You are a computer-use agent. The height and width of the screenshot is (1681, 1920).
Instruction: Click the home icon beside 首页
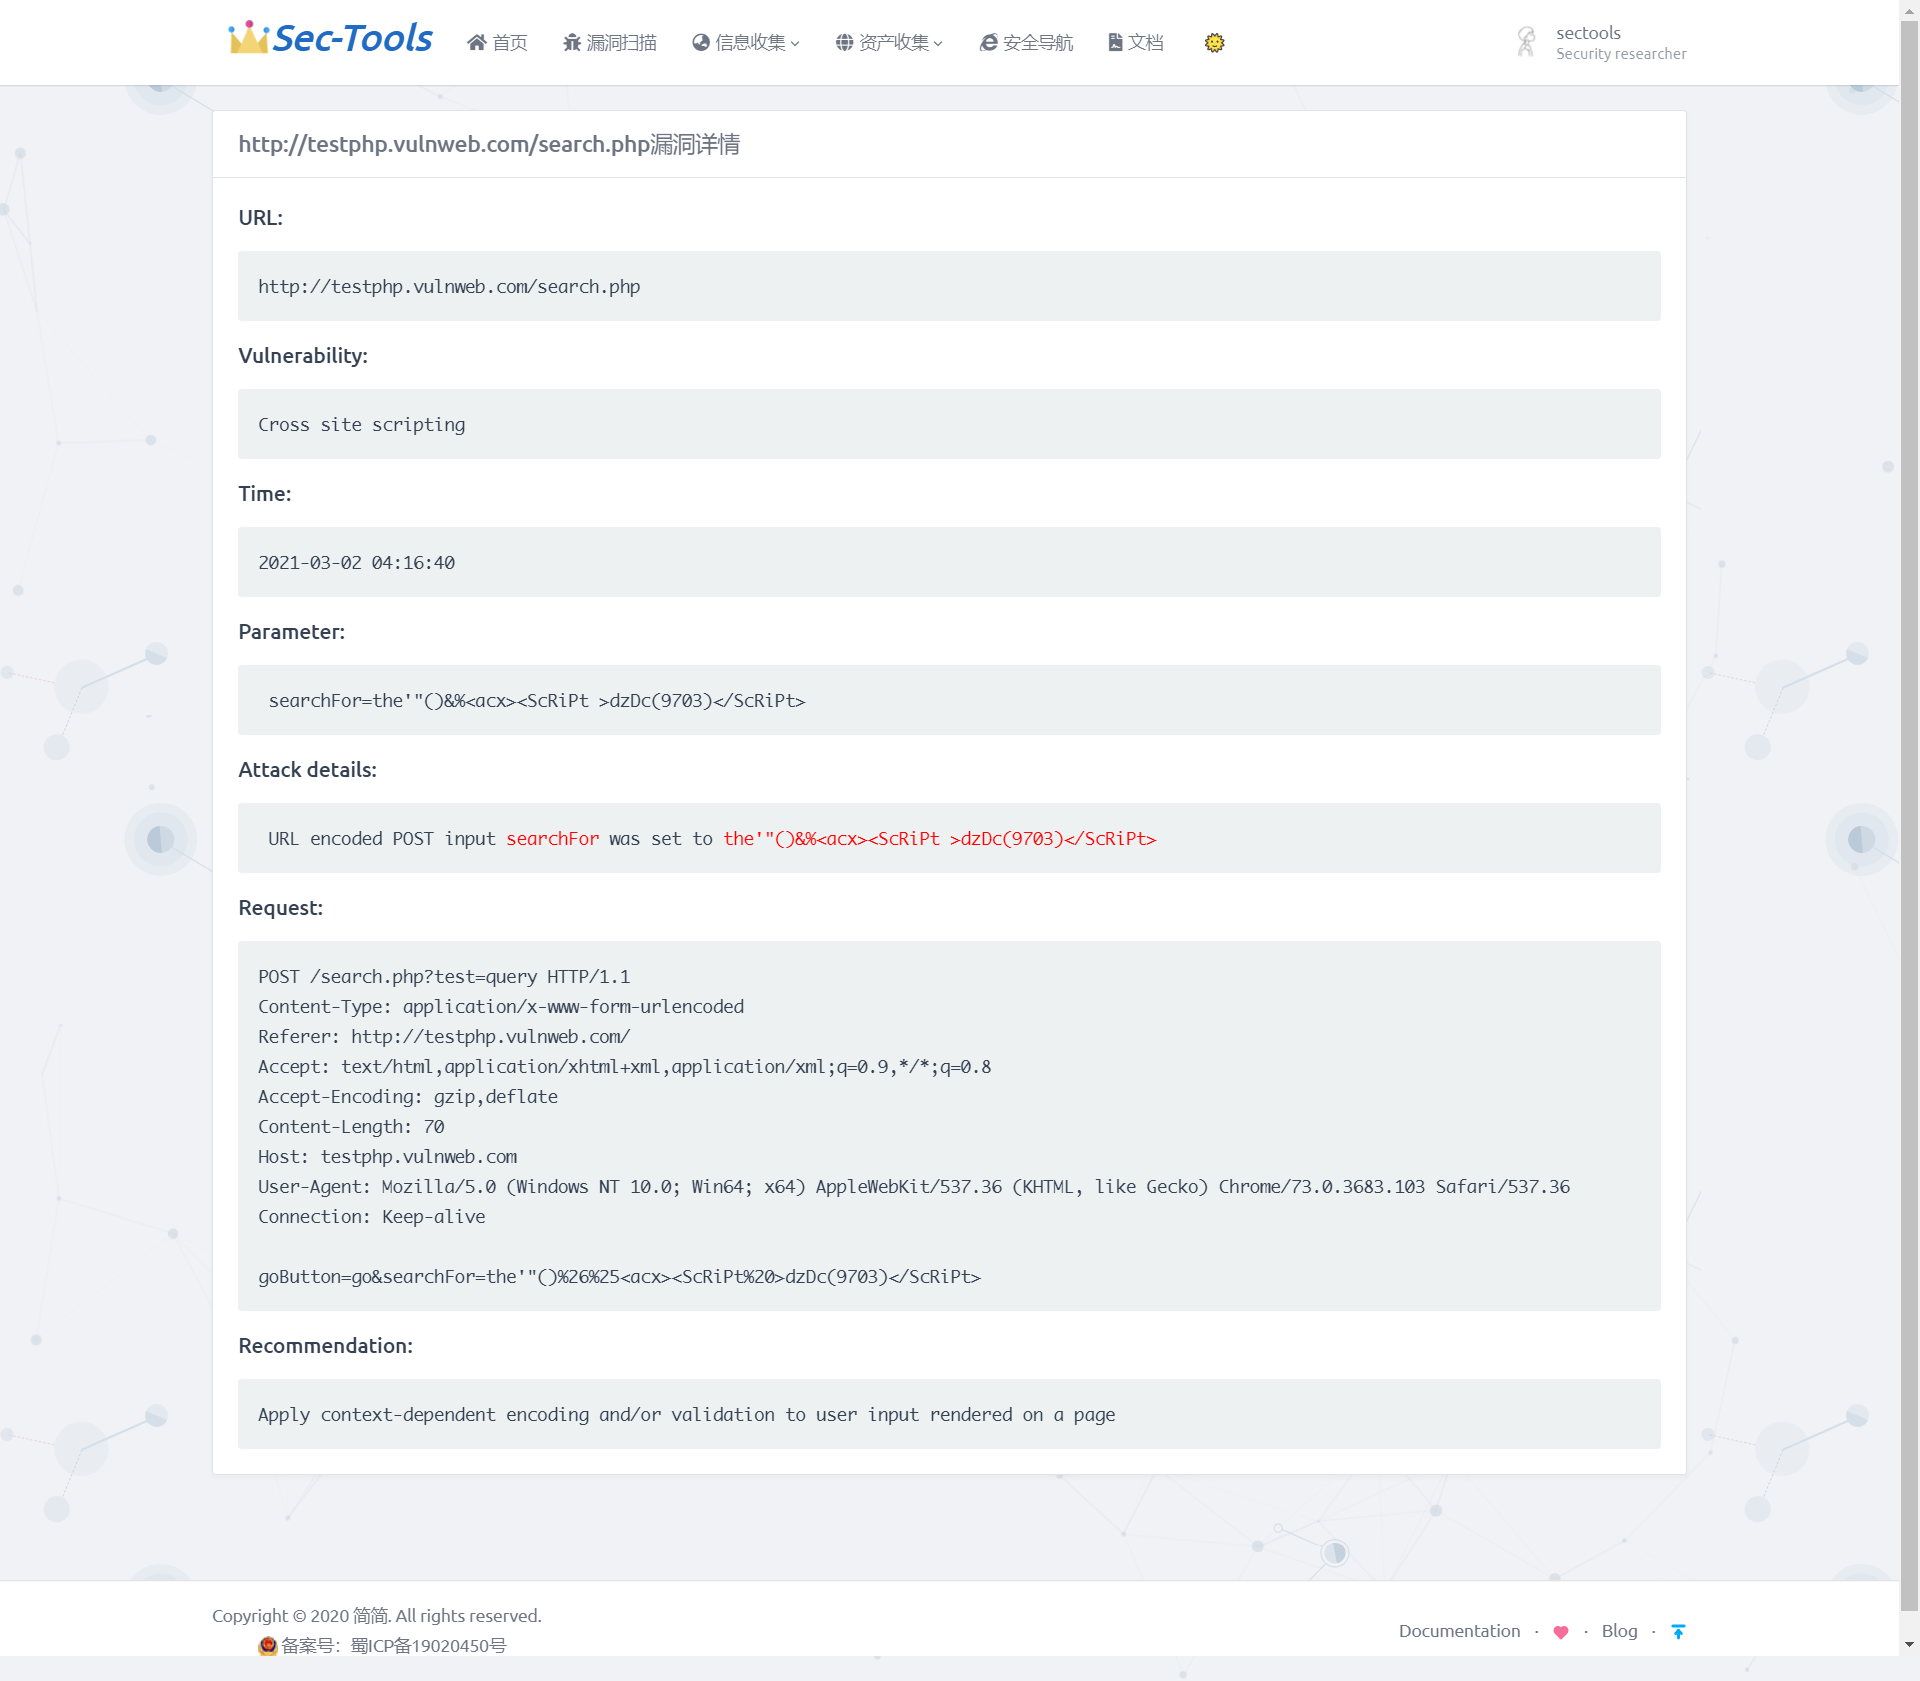pyautogui.click(x=477, y=42)
